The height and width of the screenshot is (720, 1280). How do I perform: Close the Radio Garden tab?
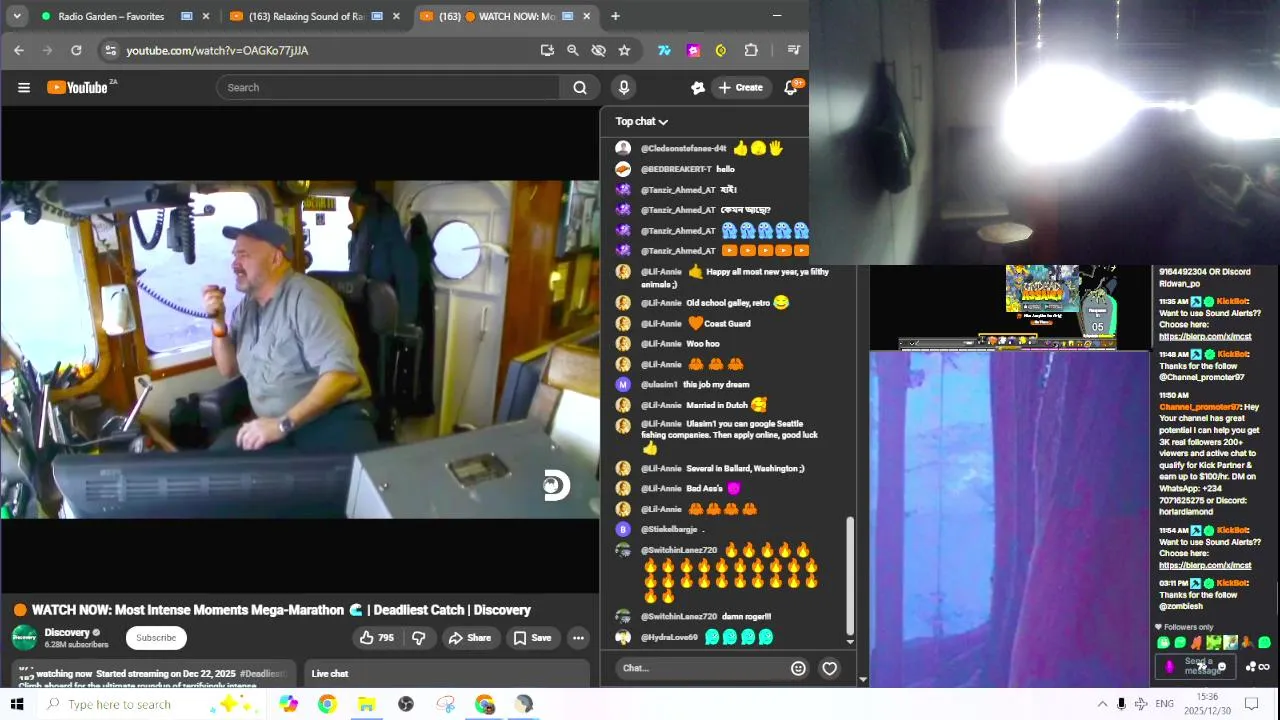point(207,17)
